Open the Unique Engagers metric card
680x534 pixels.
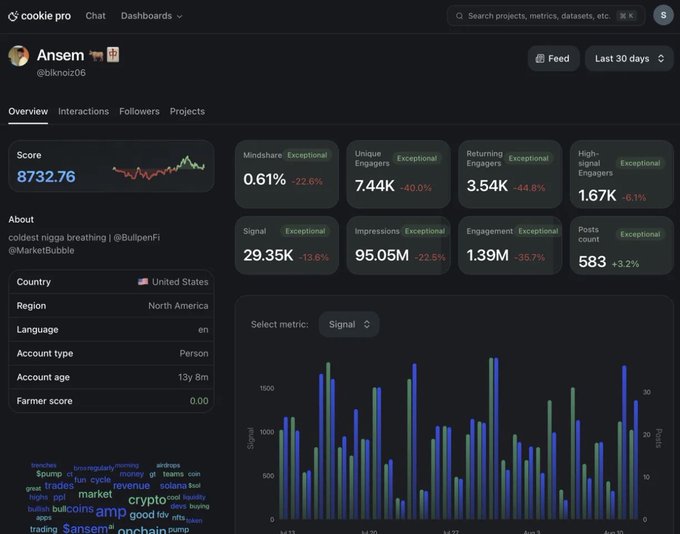pos(399,174)
